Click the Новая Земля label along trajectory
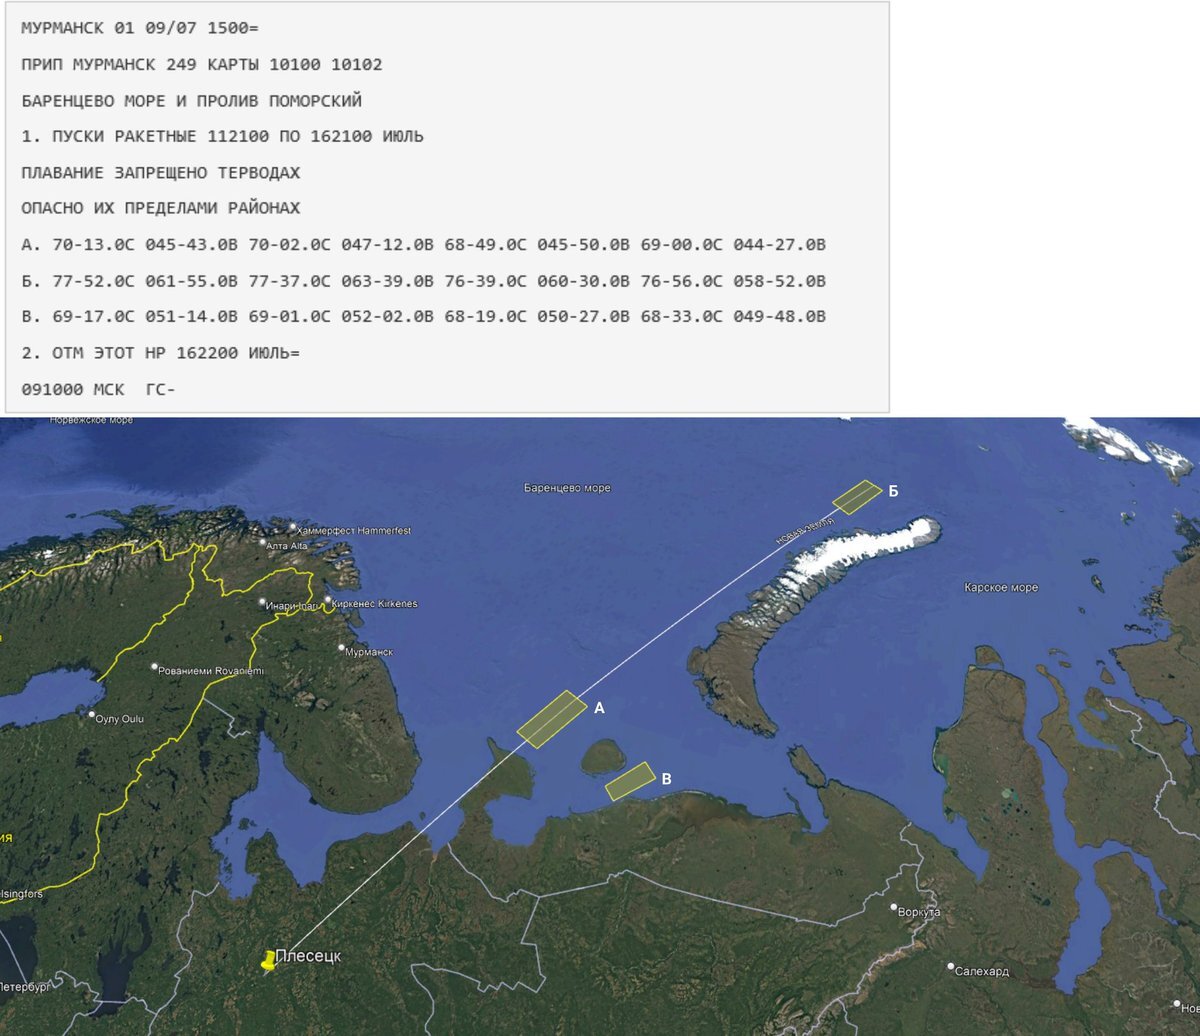This screenshot has height=1036, width=1200. [x=805, y=529]
